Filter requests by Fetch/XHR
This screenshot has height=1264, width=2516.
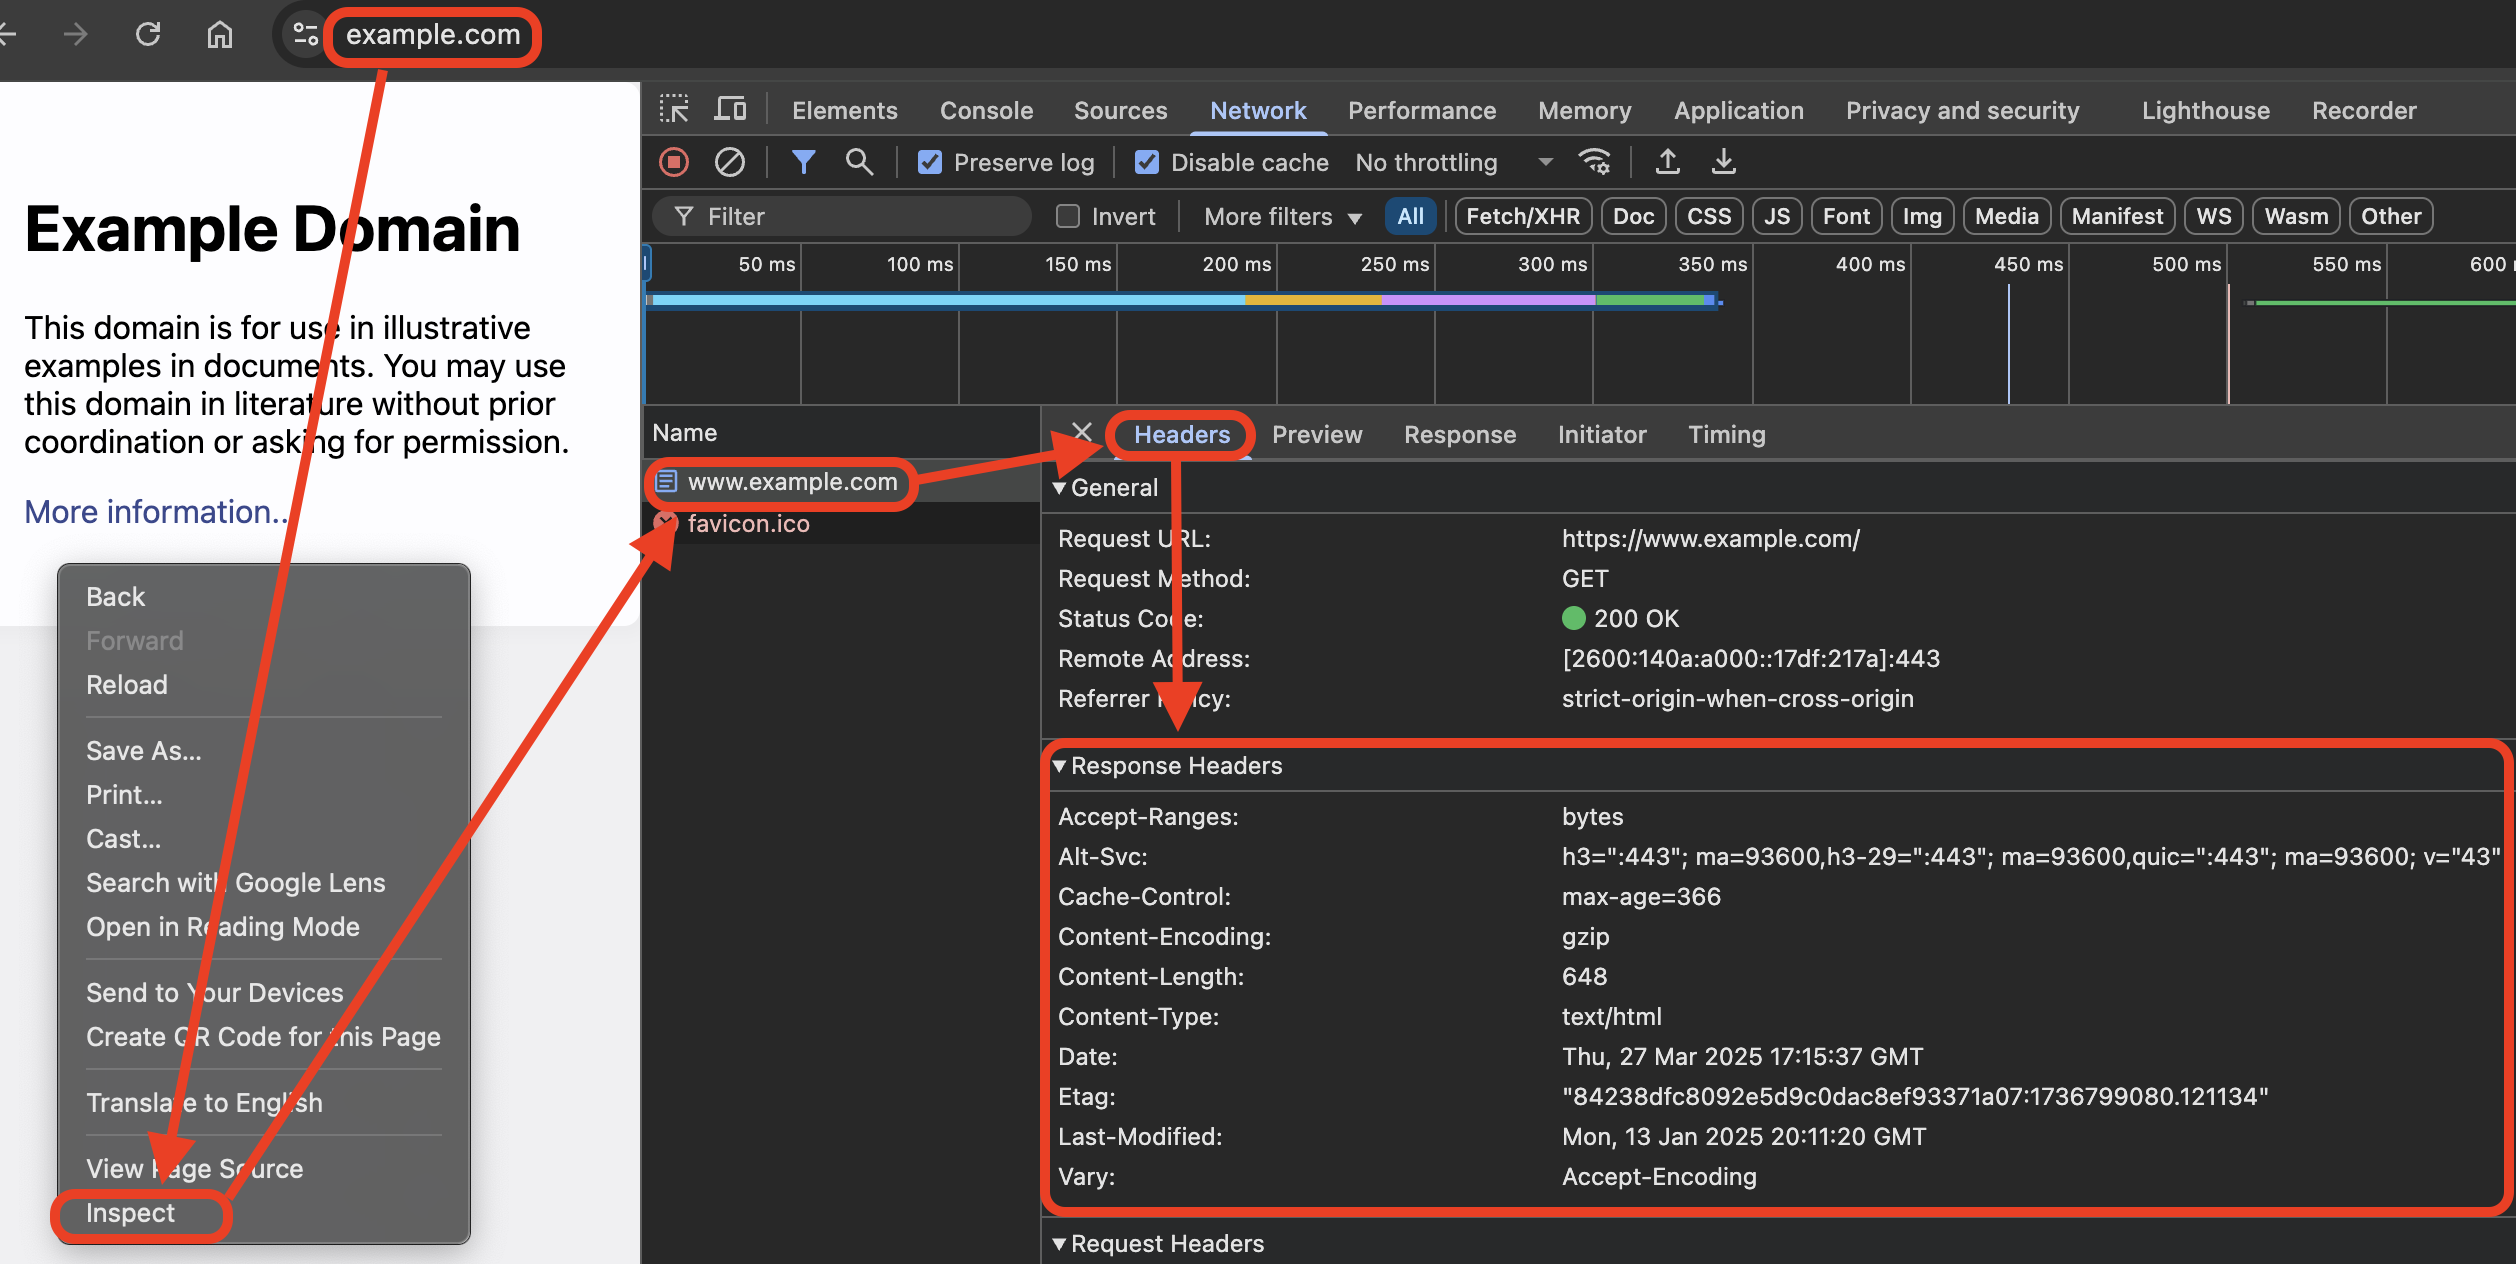pos(1523,216)
